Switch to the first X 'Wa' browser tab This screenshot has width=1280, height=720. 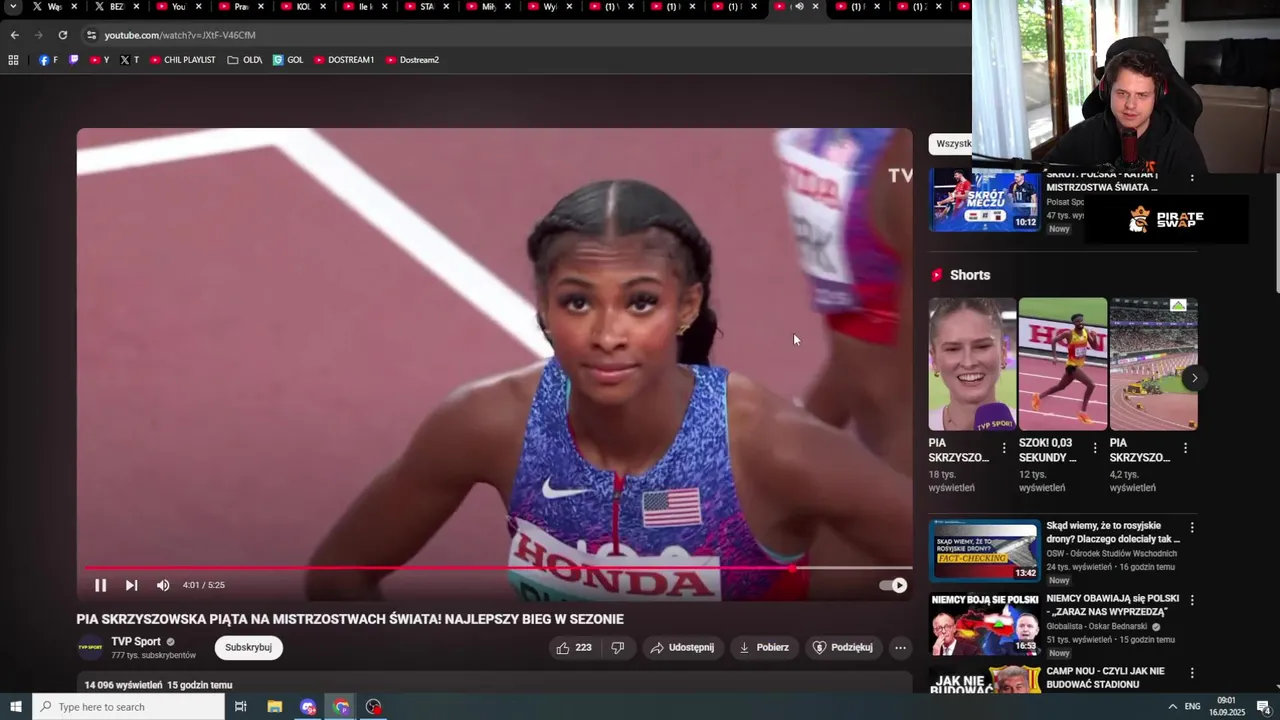tap(52, 7)
